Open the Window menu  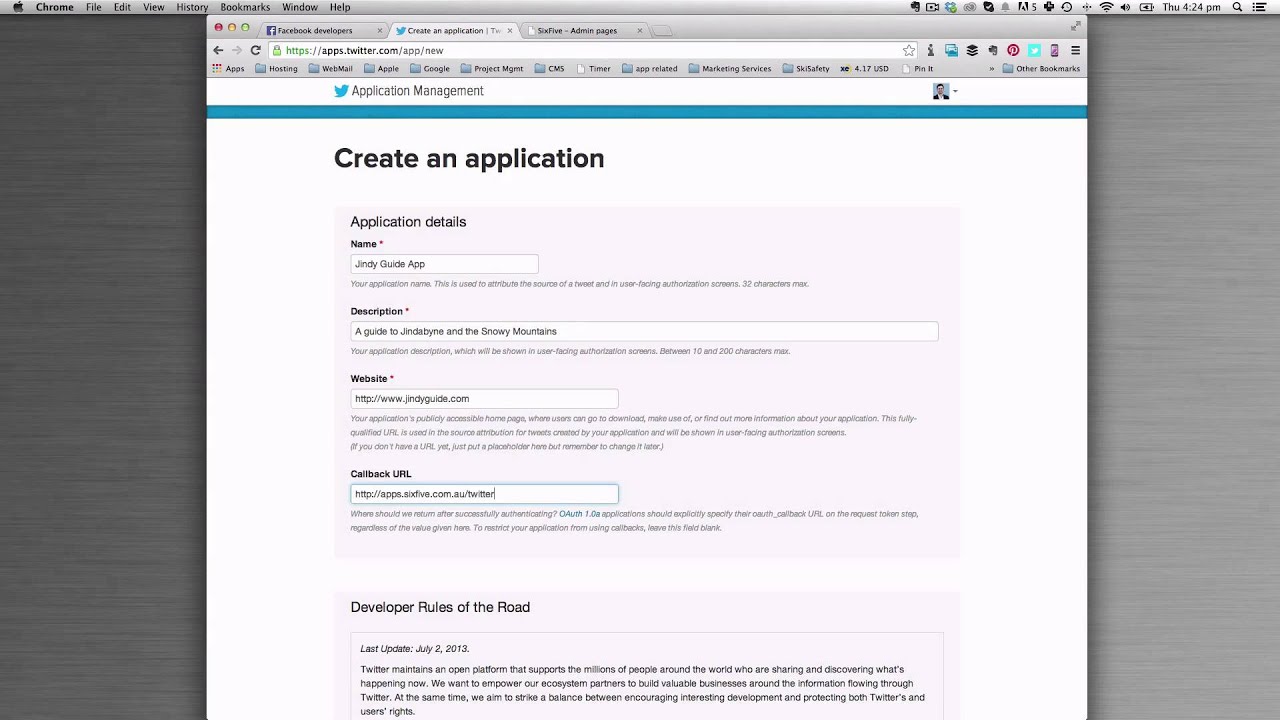tap(300, 7)
